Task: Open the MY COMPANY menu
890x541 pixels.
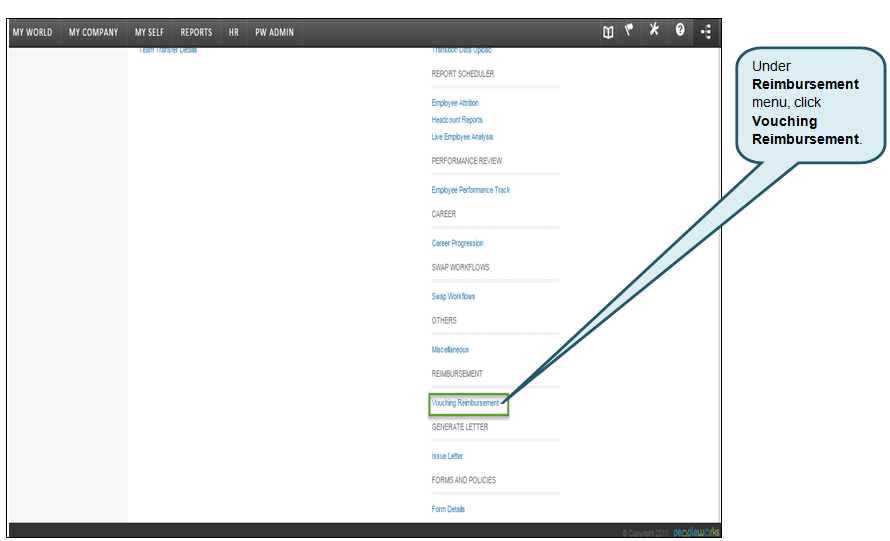Action: (93, 32)
